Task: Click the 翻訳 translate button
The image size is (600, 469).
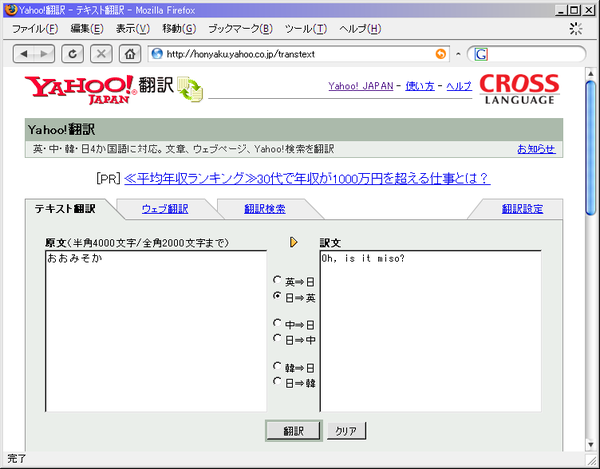Action: (x=293, y=431)
